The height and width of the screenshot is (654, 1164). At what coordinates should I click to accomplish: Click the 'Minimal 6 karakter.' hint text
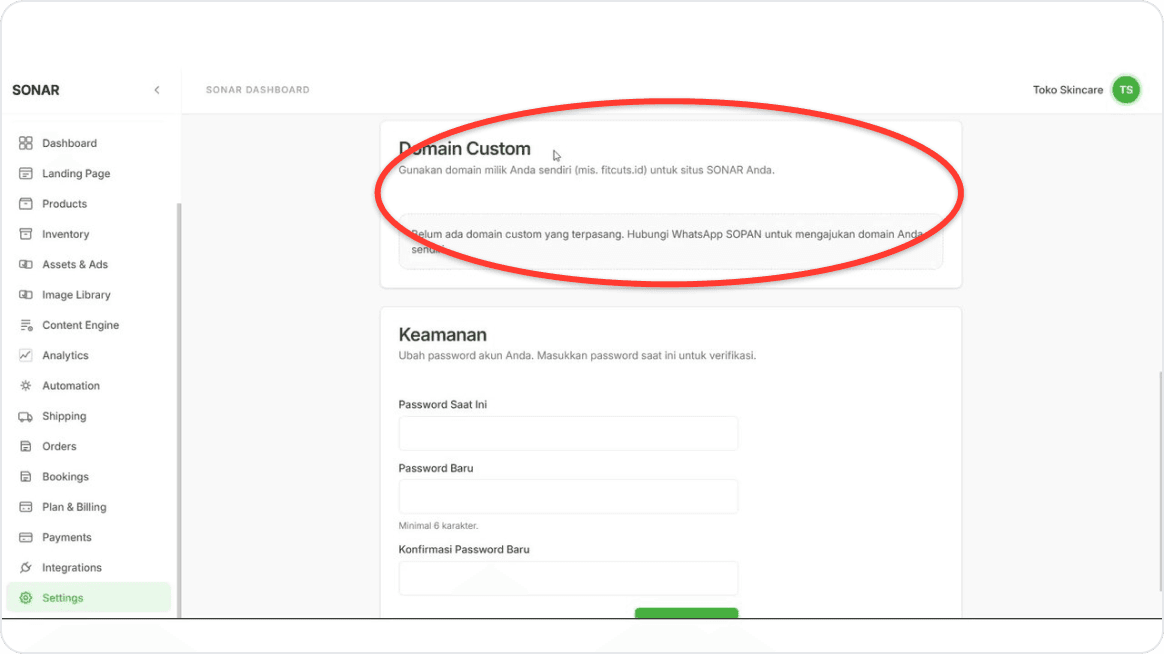pos(438,526)
